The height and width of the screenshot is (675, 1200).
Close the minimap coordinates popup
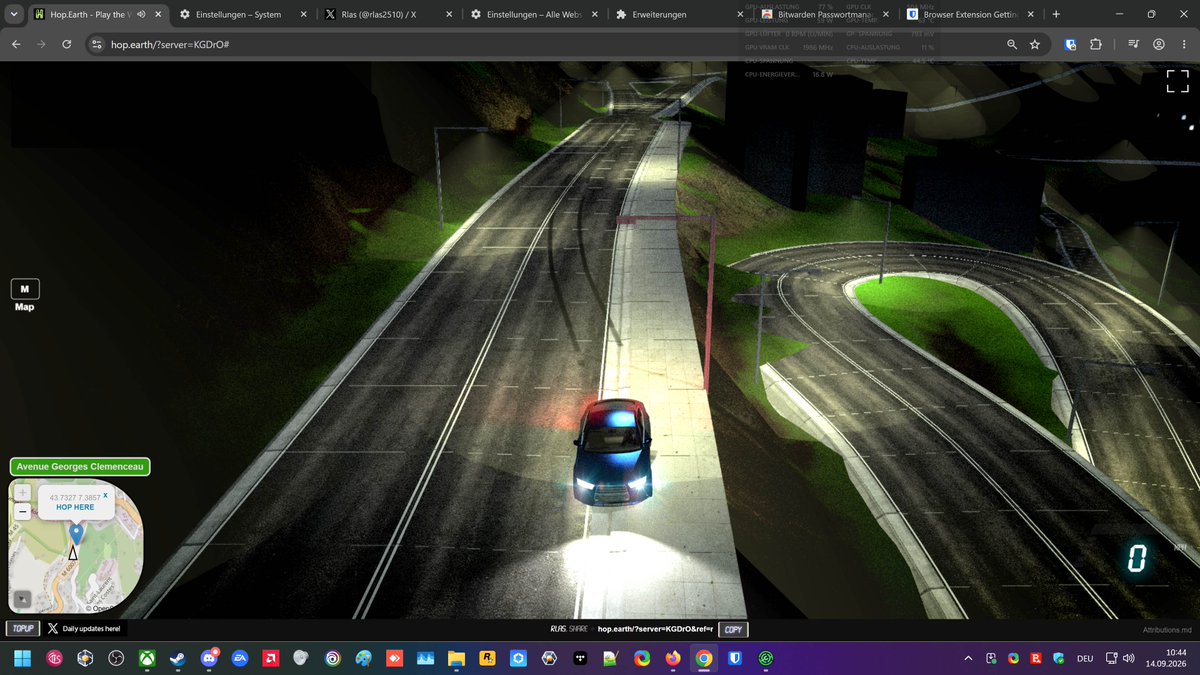105,495
